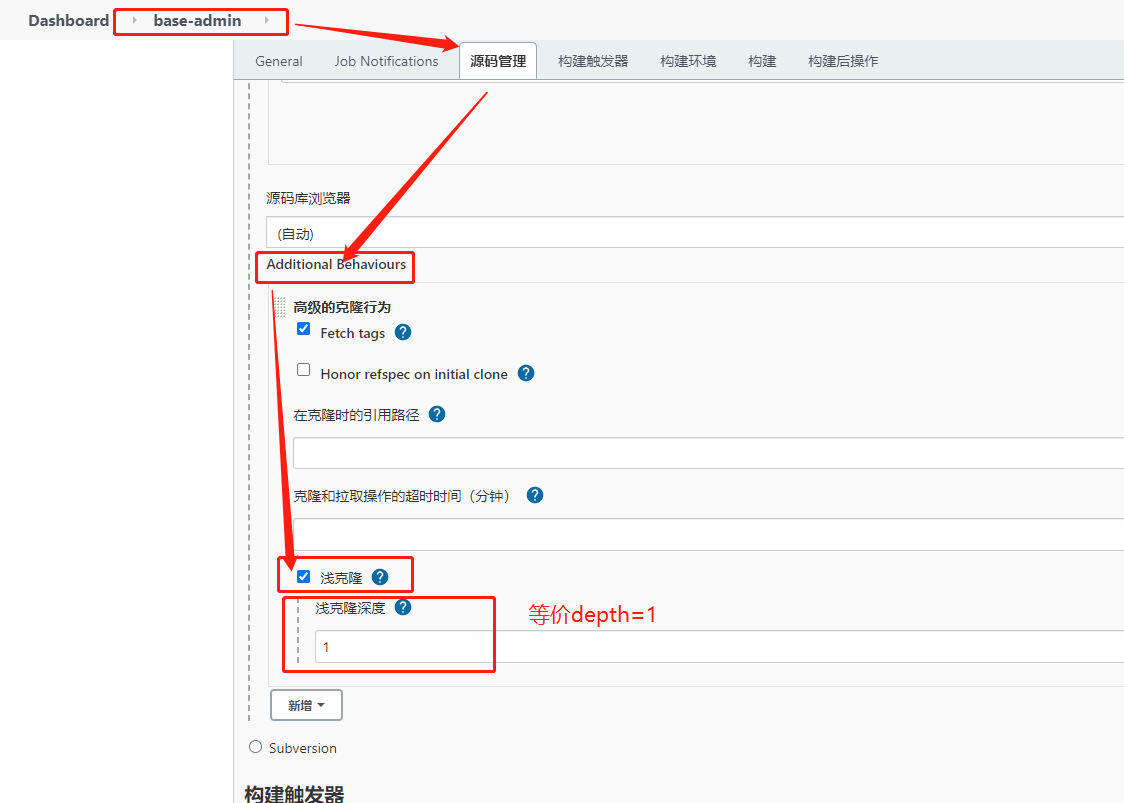Disable the 浅克隆 checkbox
Screen dimensions: 1124x803
click(x=303, y=575)
